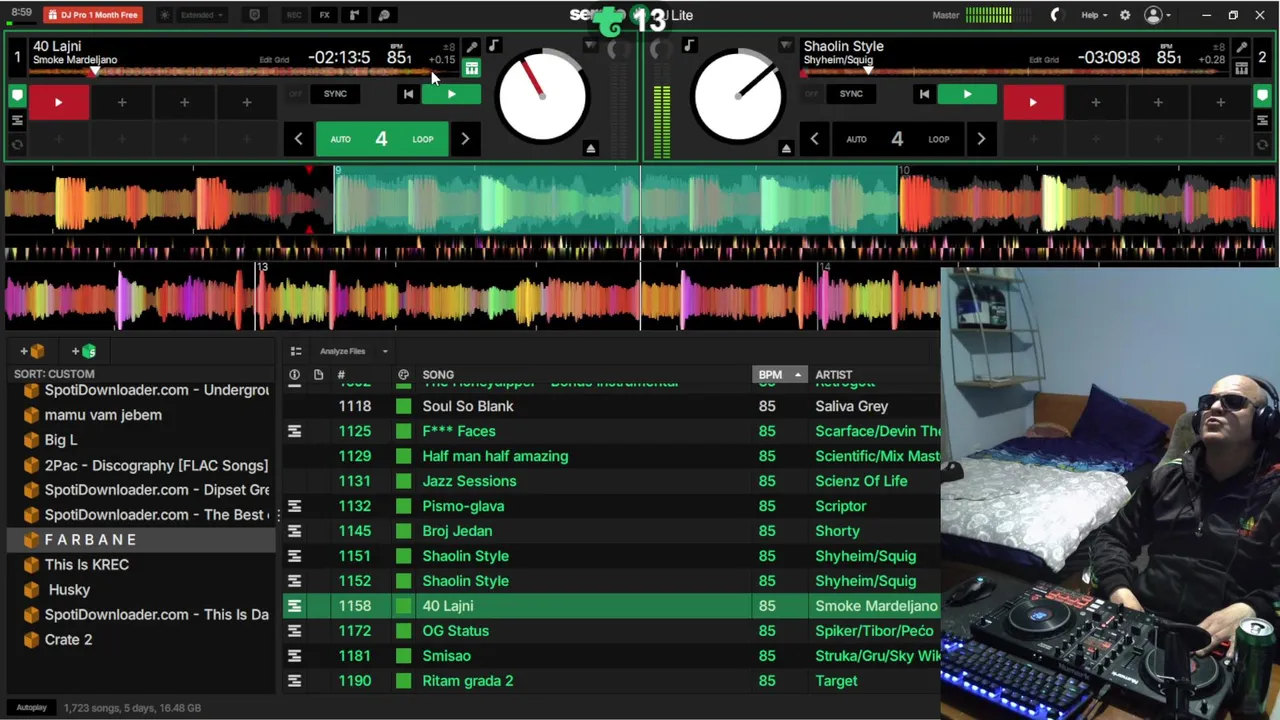The height and width of the screenshot is (720, 1280).
Task: Select song Jazz Sessions row
Action: click(611, 481)
